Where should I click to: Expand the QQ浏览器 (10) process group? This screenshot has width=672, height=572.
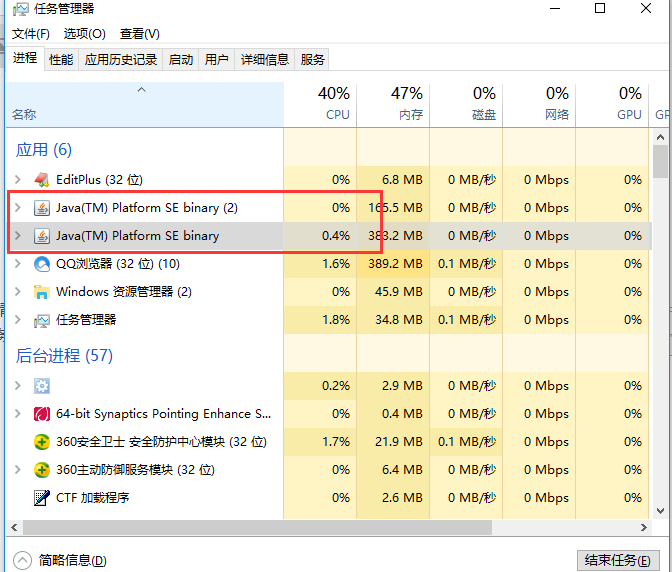click(18, 264)
